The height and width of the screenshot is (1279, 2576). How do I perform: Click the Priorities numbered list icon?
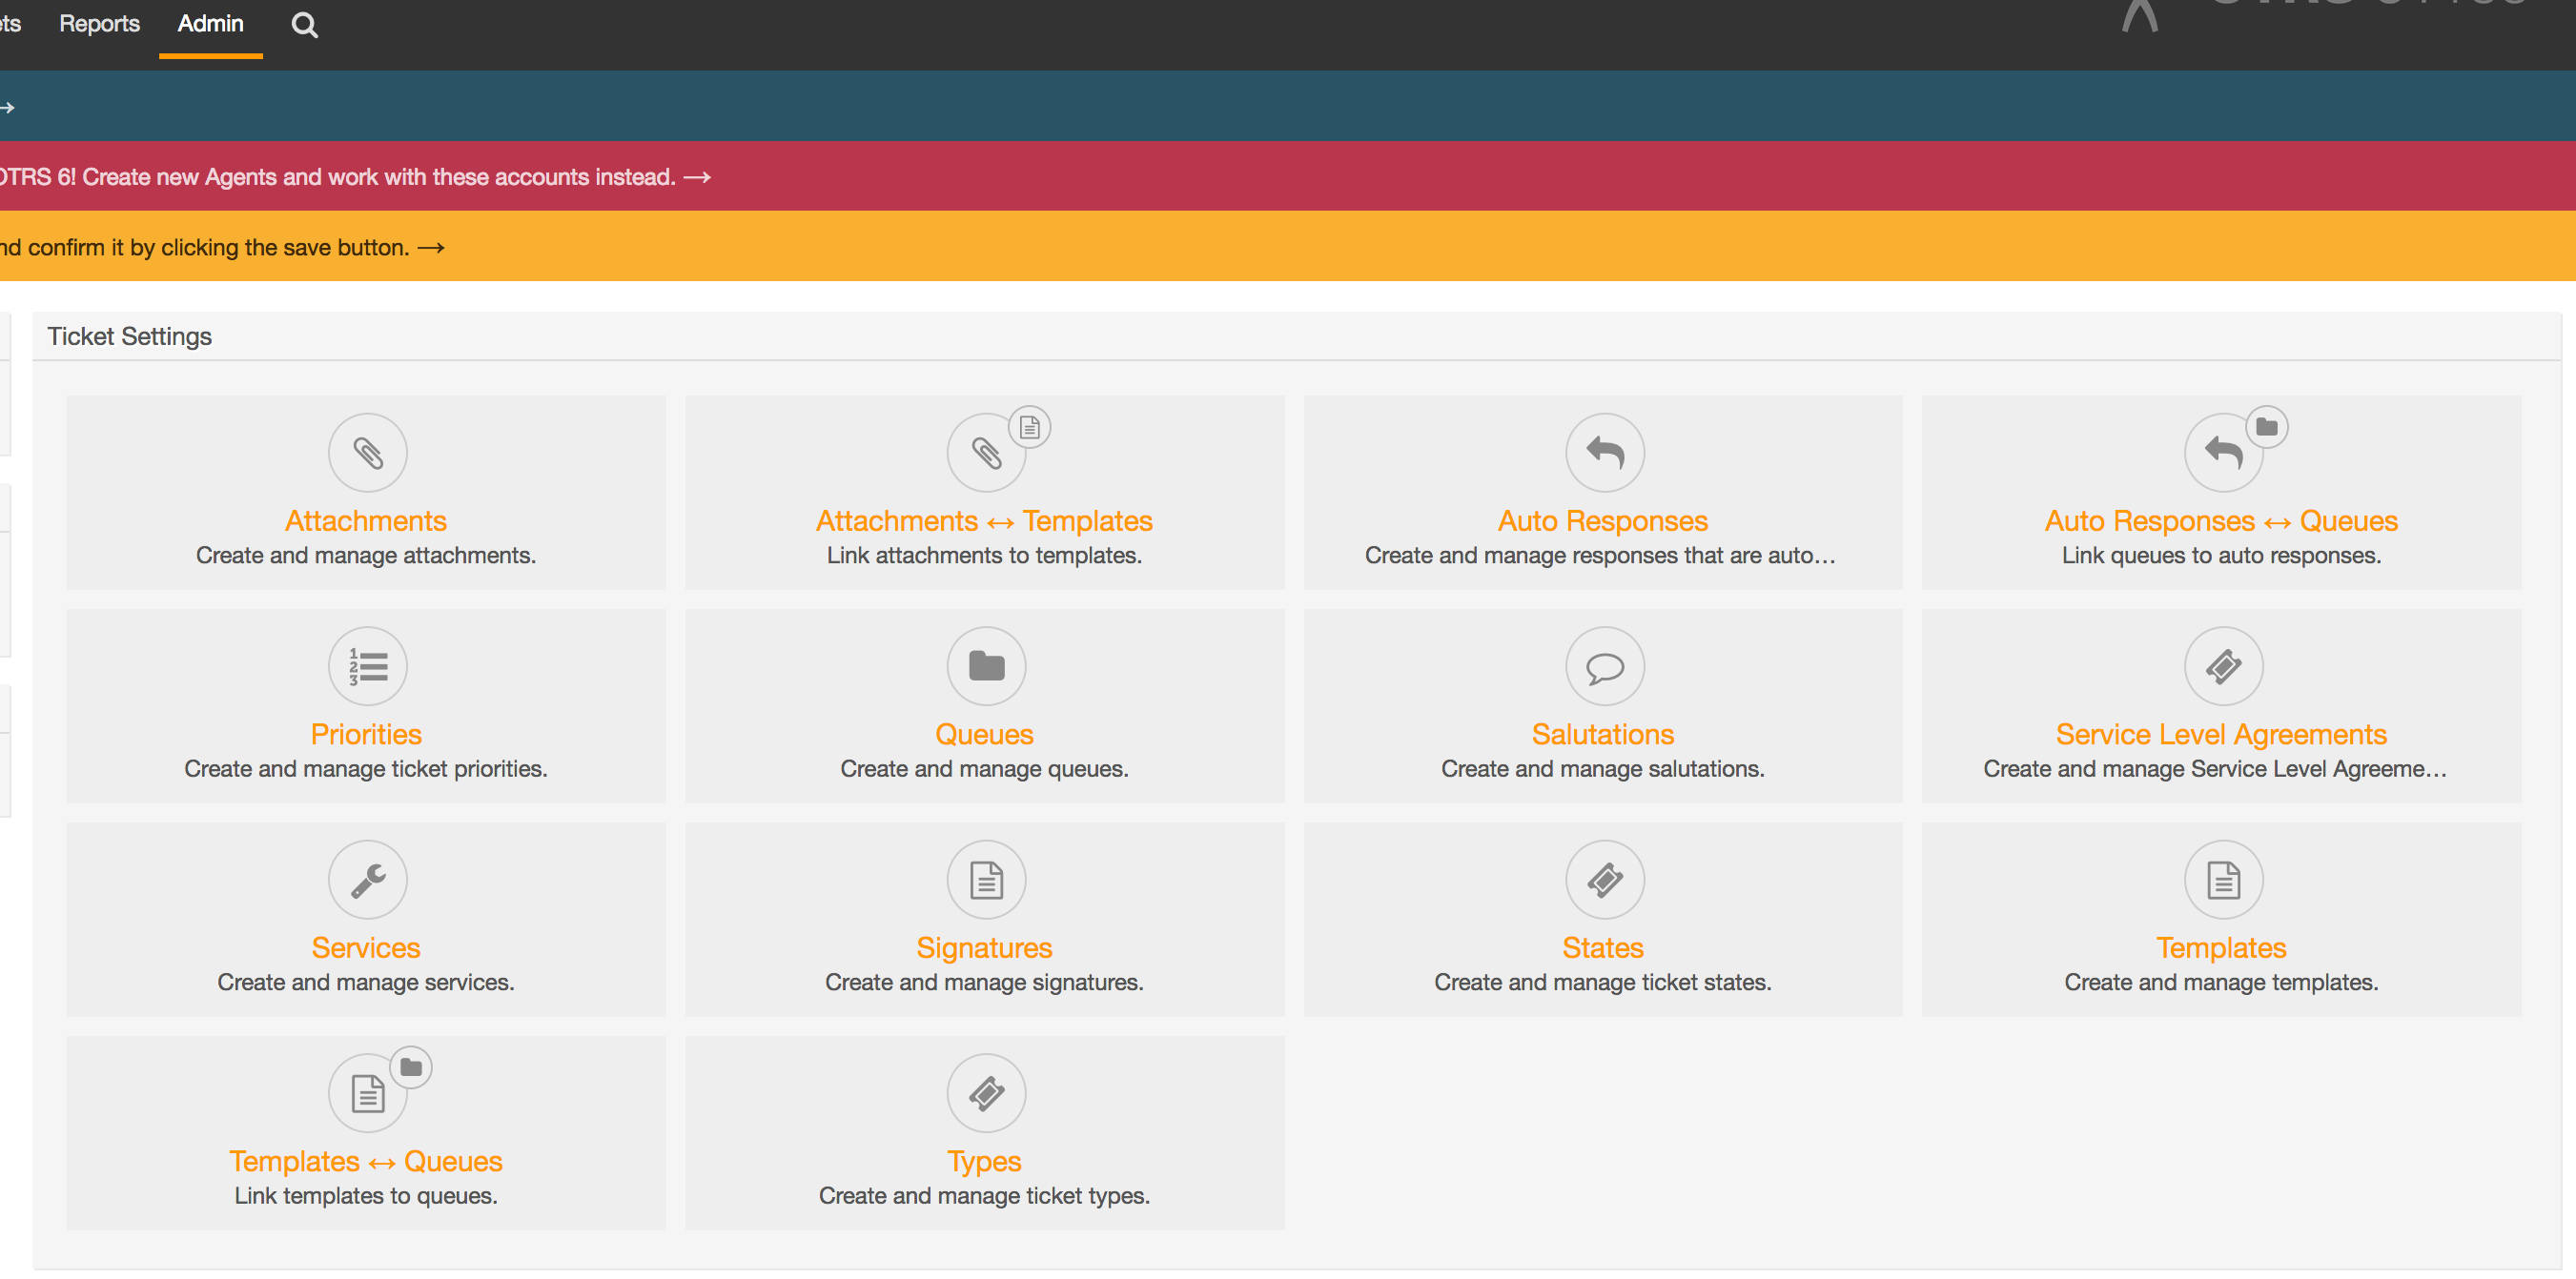pyautogui.click(x=367, y=666)
